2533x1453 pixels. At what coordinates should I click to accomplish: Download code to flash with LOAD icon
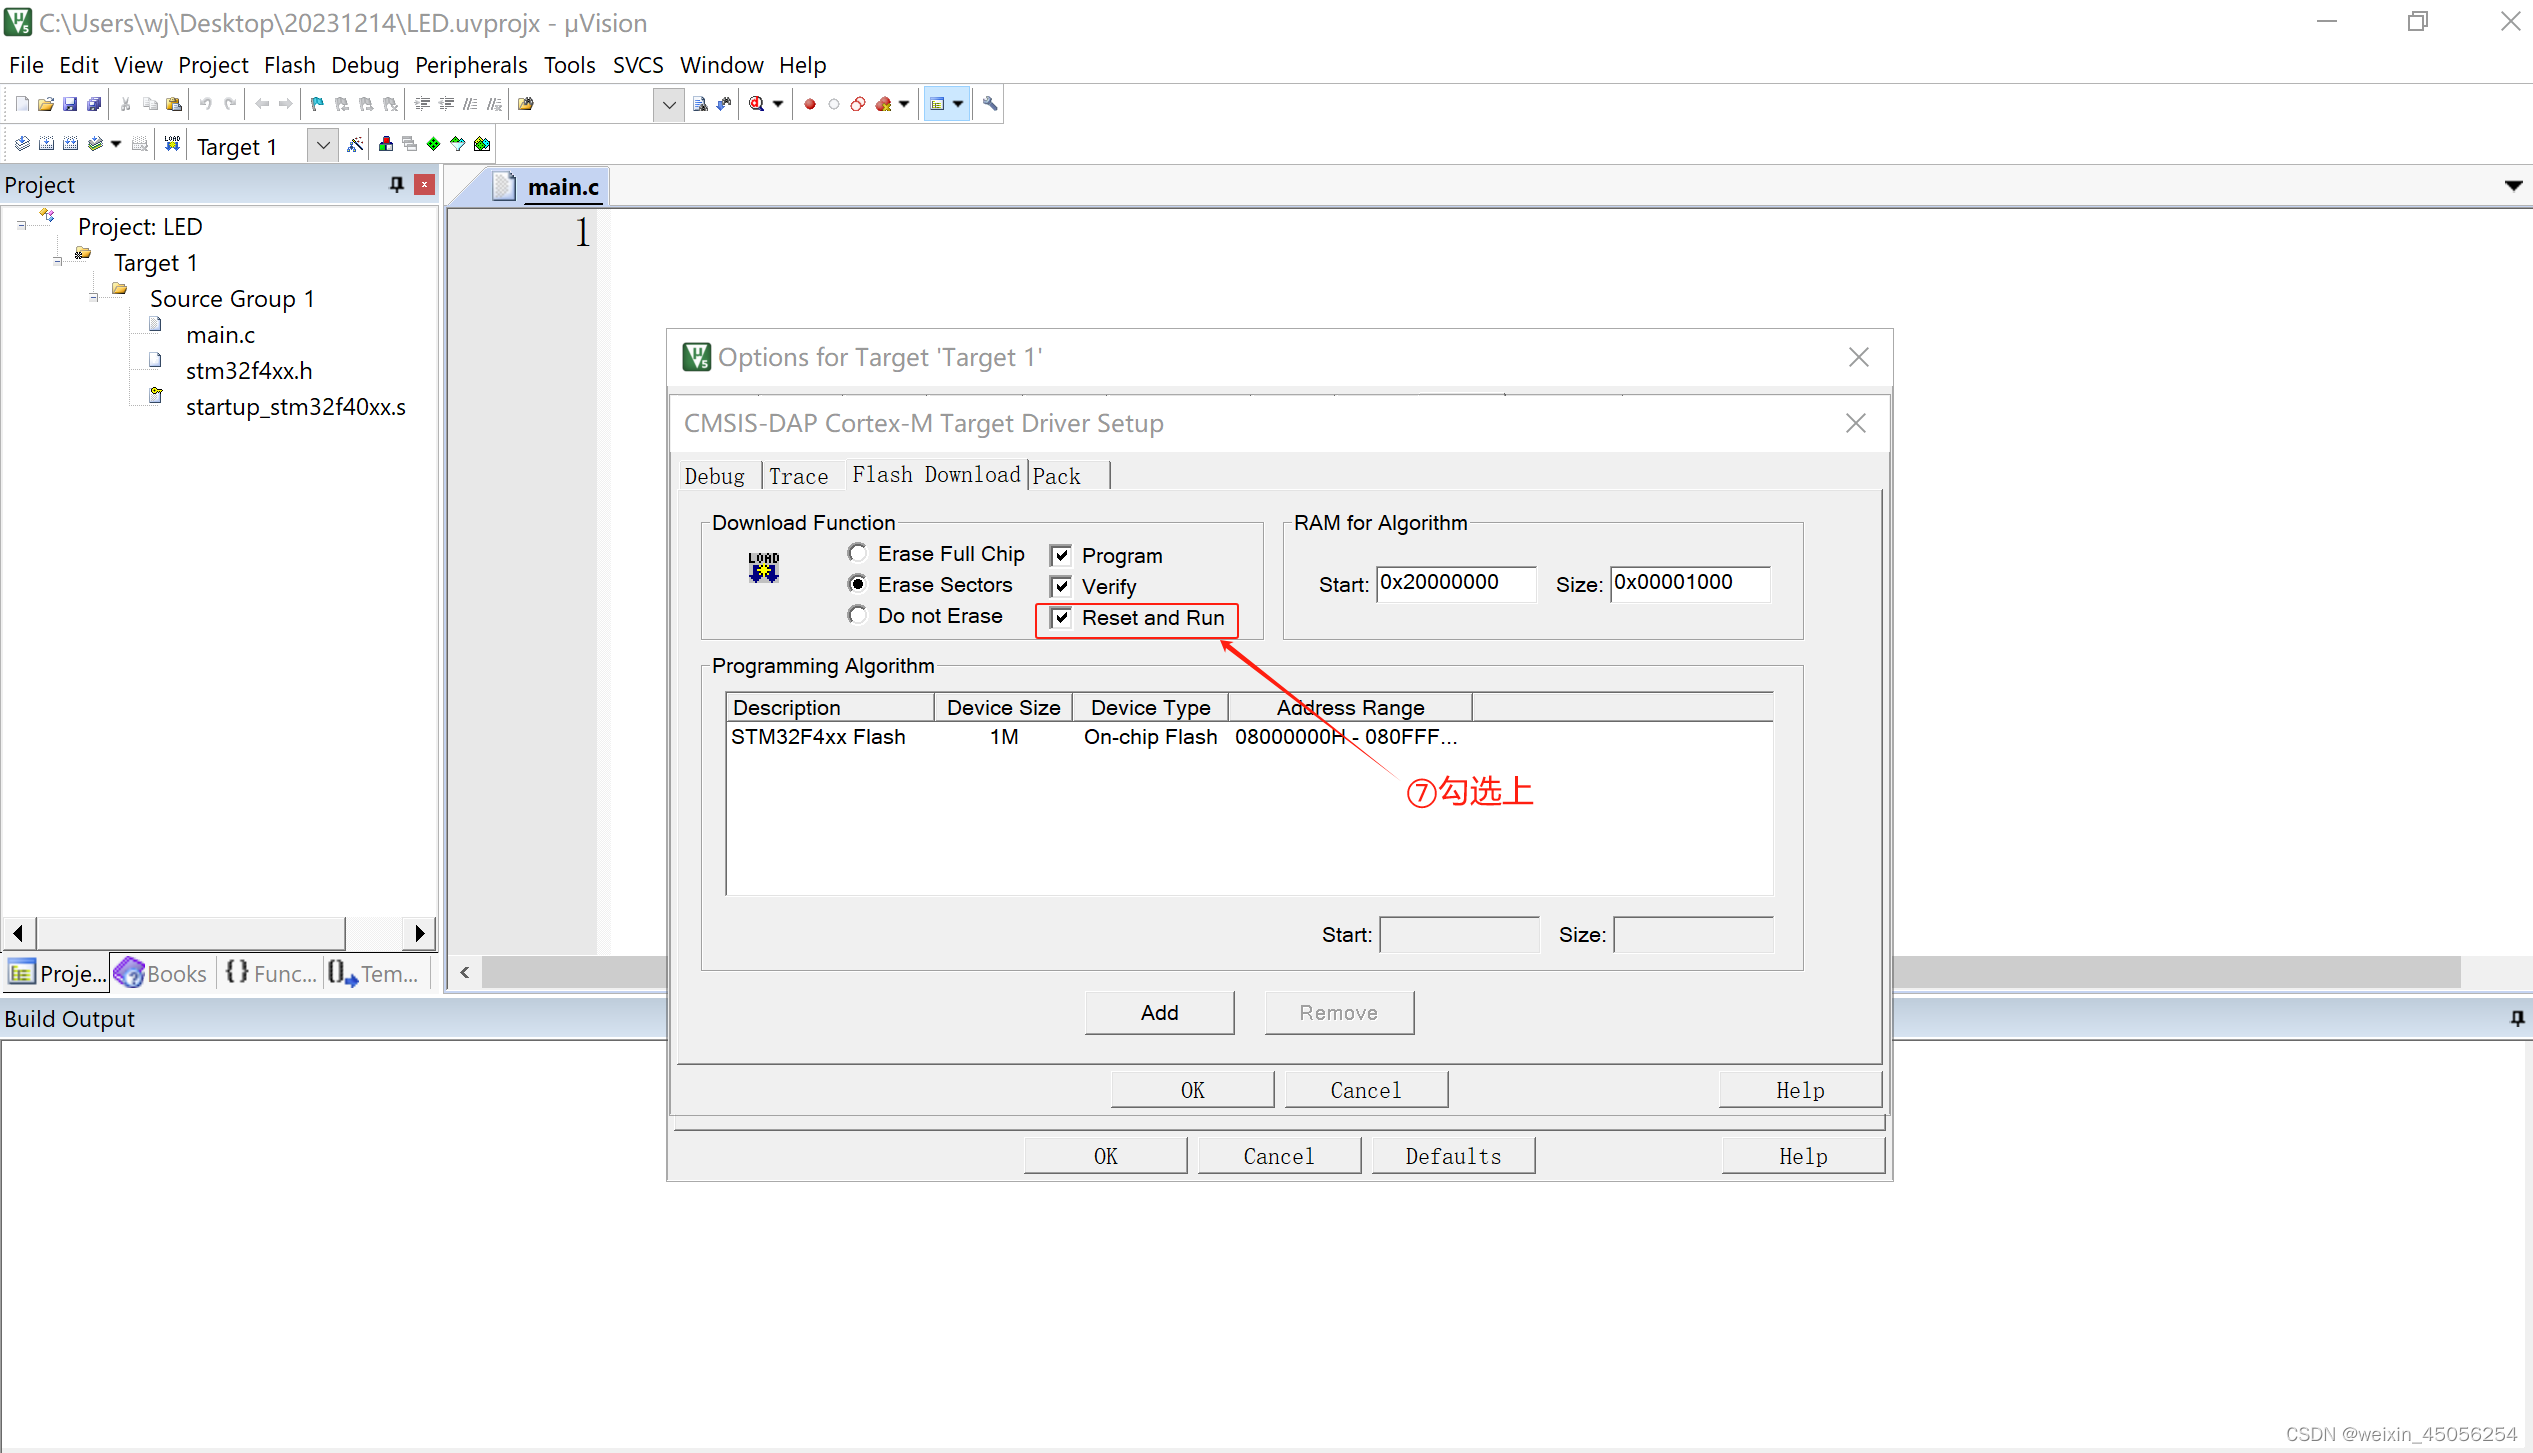tap(172, 144)
